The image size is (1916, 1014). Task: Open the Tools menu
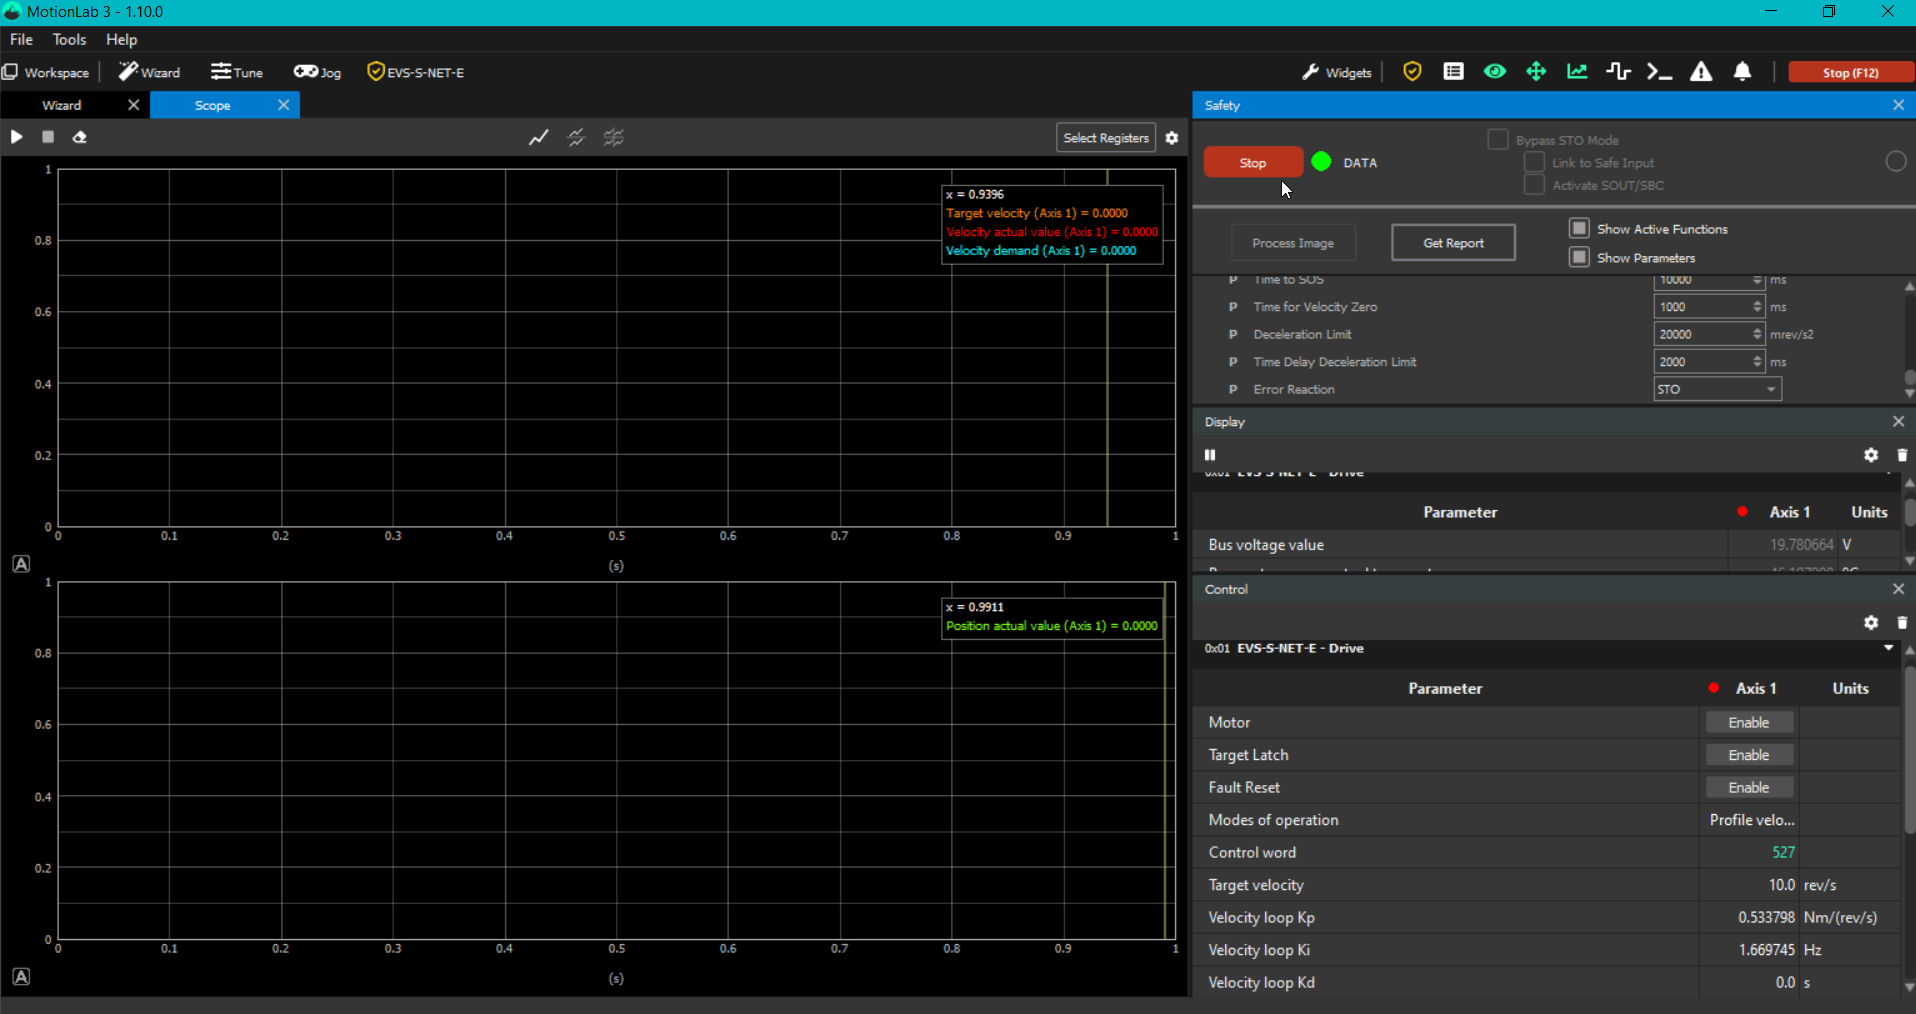[69, 39]
